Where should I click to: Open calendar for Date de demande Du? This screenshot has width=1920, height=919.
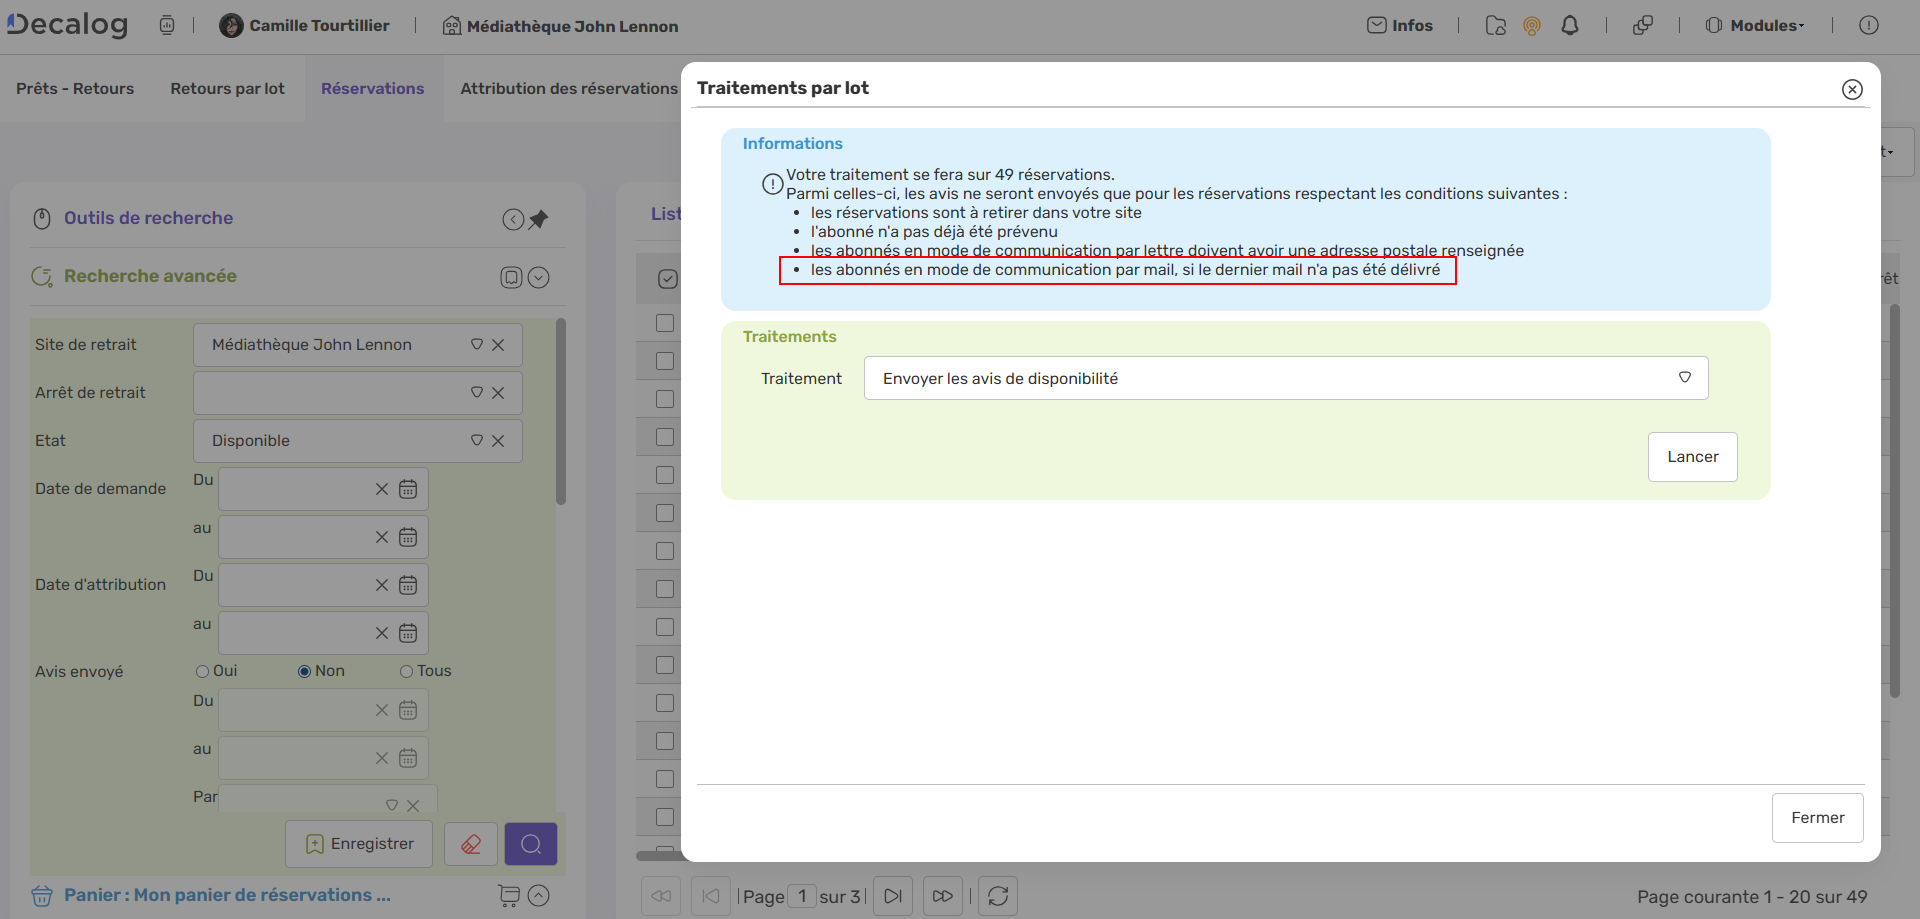point(408,489)
